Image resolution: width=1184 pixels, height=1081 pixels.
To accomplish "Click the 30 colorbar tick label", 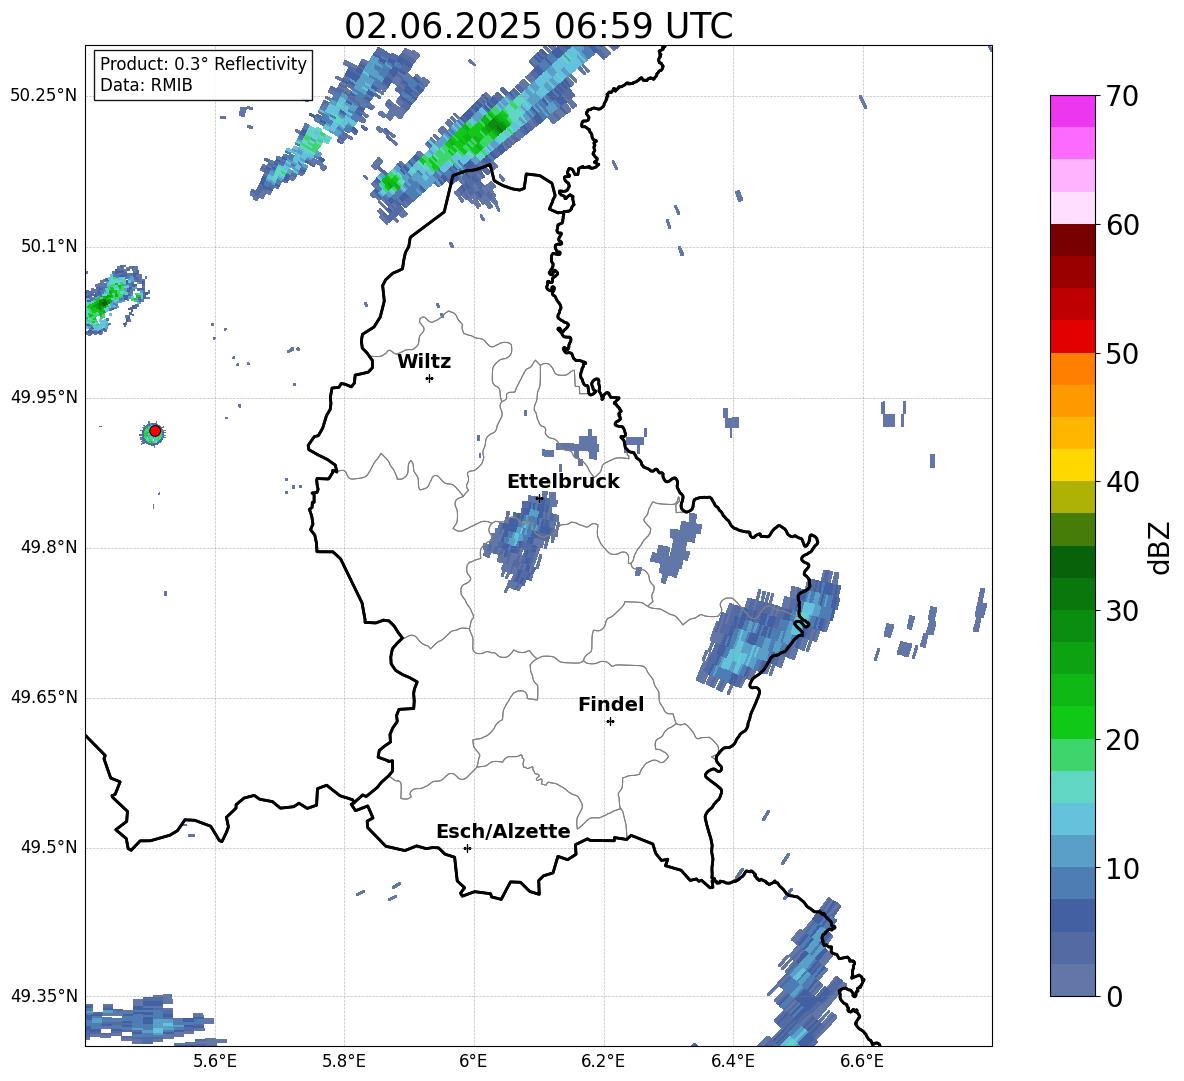I will pos(1122,610).
